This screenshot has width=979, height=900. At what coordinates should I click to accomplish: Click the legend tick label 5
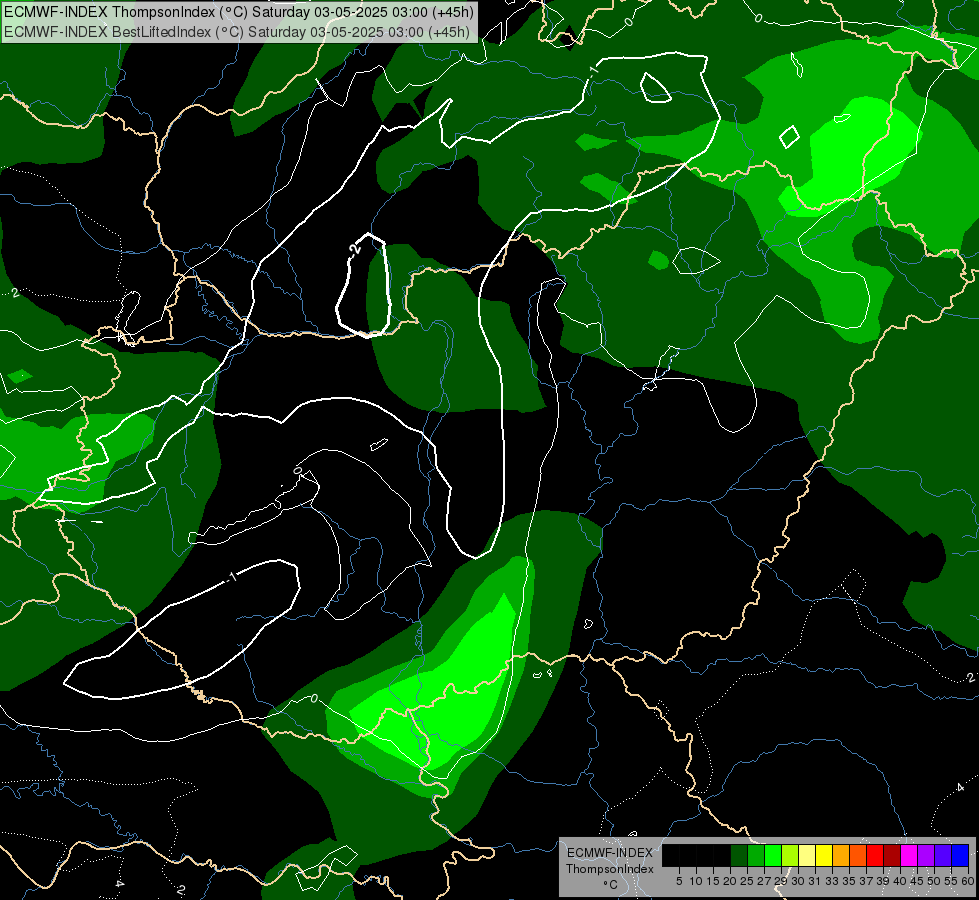tap(679, 881)
